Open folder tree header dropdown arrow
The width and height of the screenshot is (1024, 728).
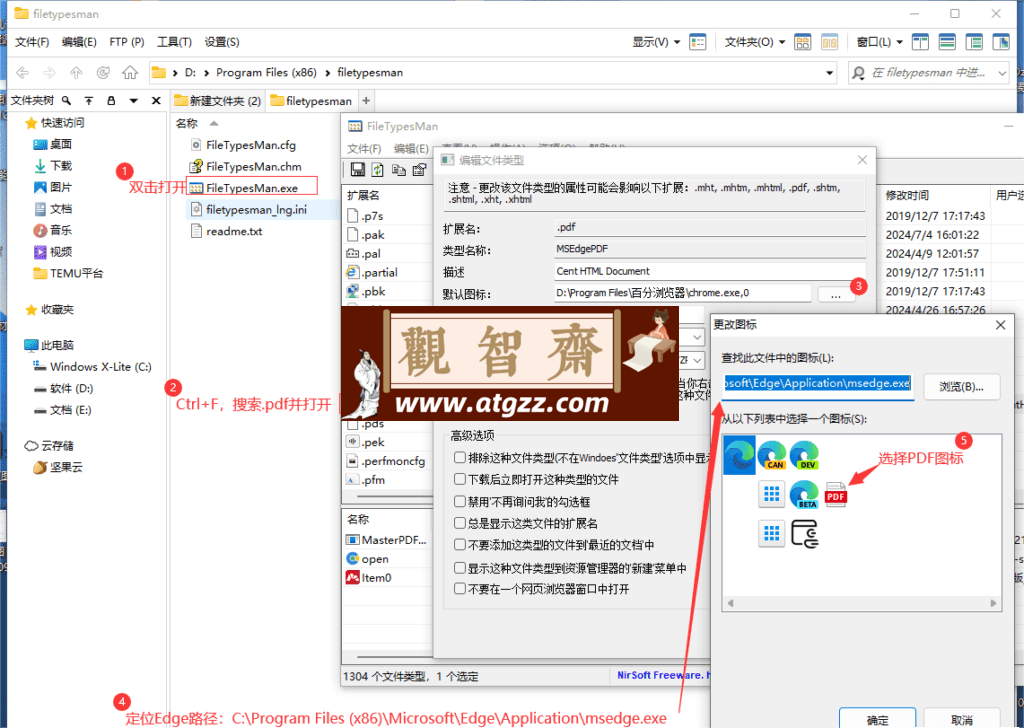[133, 101]
